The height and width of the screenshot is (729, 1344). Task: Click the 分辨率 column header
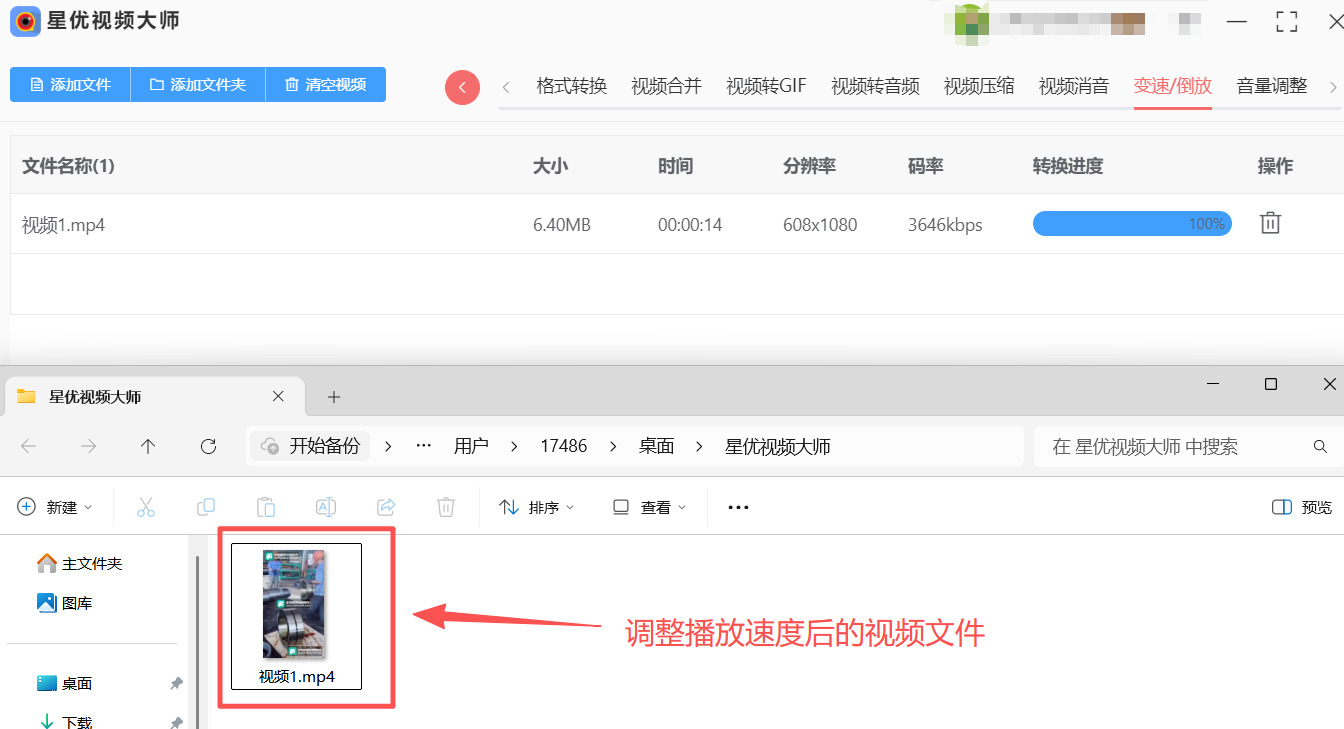[x=809, y=166]
